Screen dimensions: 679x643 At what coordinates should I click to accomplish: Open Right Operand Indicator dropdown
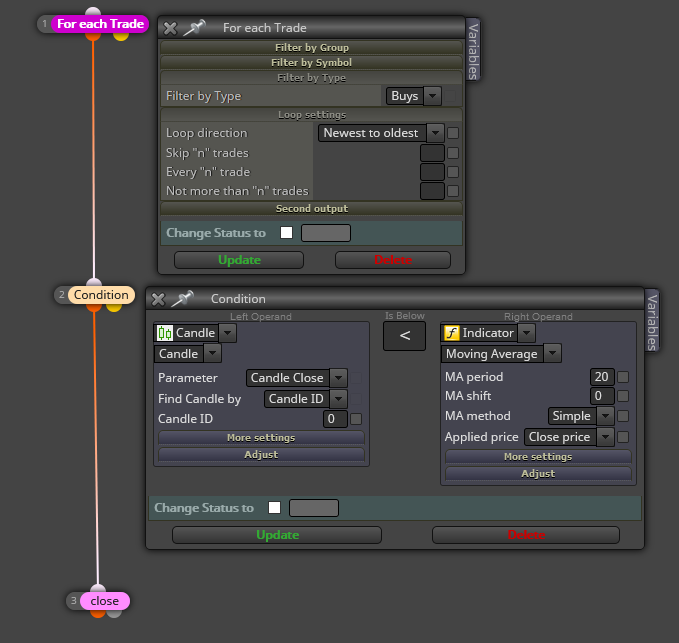[489, 333]
